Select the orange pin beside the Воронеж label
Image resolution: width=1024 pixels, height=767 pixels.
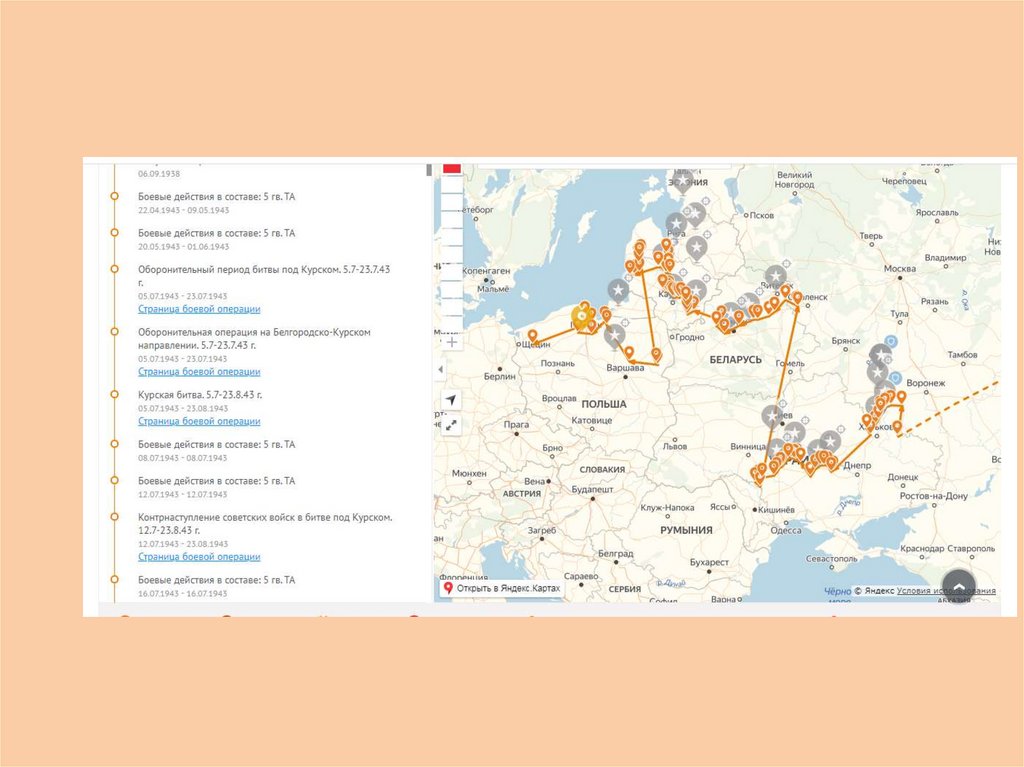tap(902, 397)
